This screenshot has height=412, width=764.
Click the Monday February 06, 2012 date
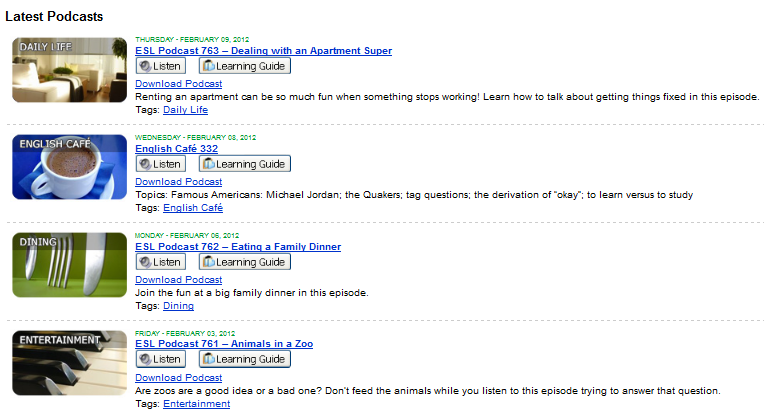click(x=187, y=235)
